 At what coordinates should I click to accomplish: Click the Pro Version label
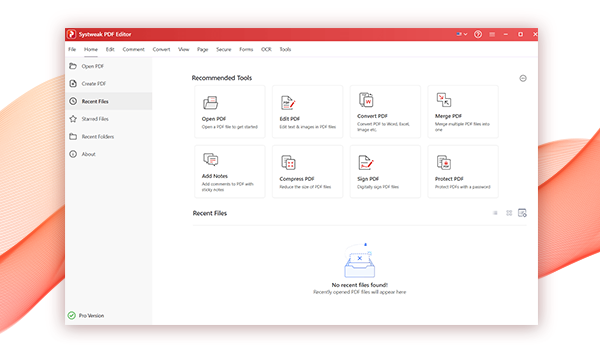91,316
